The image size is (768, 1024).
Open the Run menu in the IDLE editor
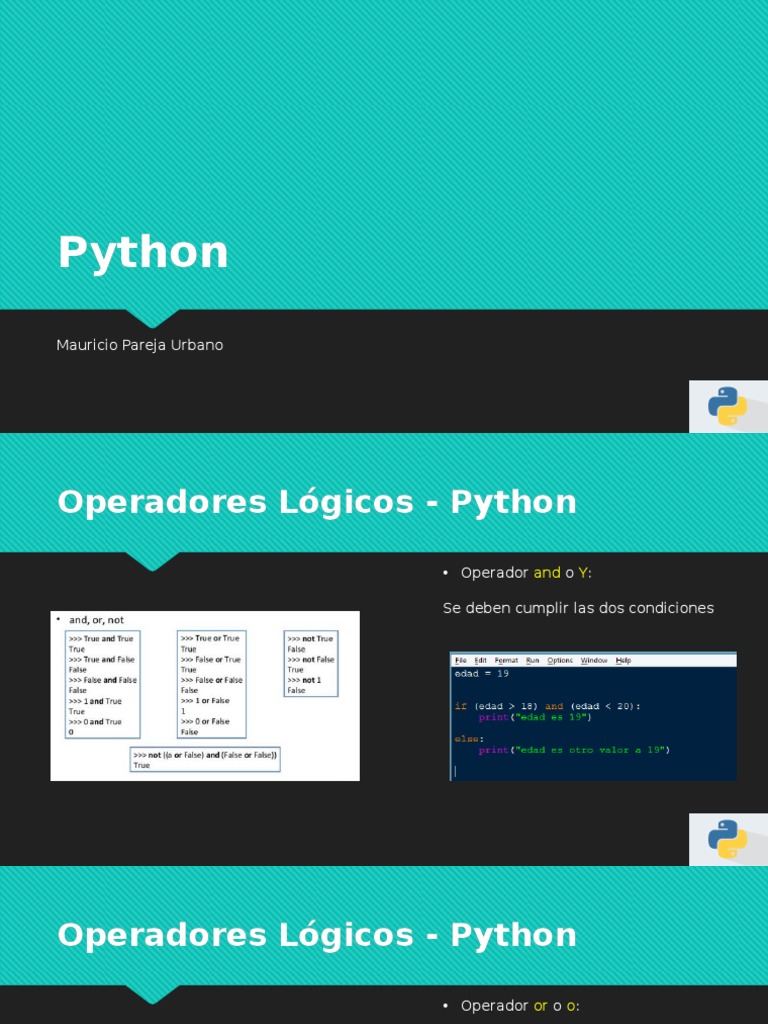532,660
